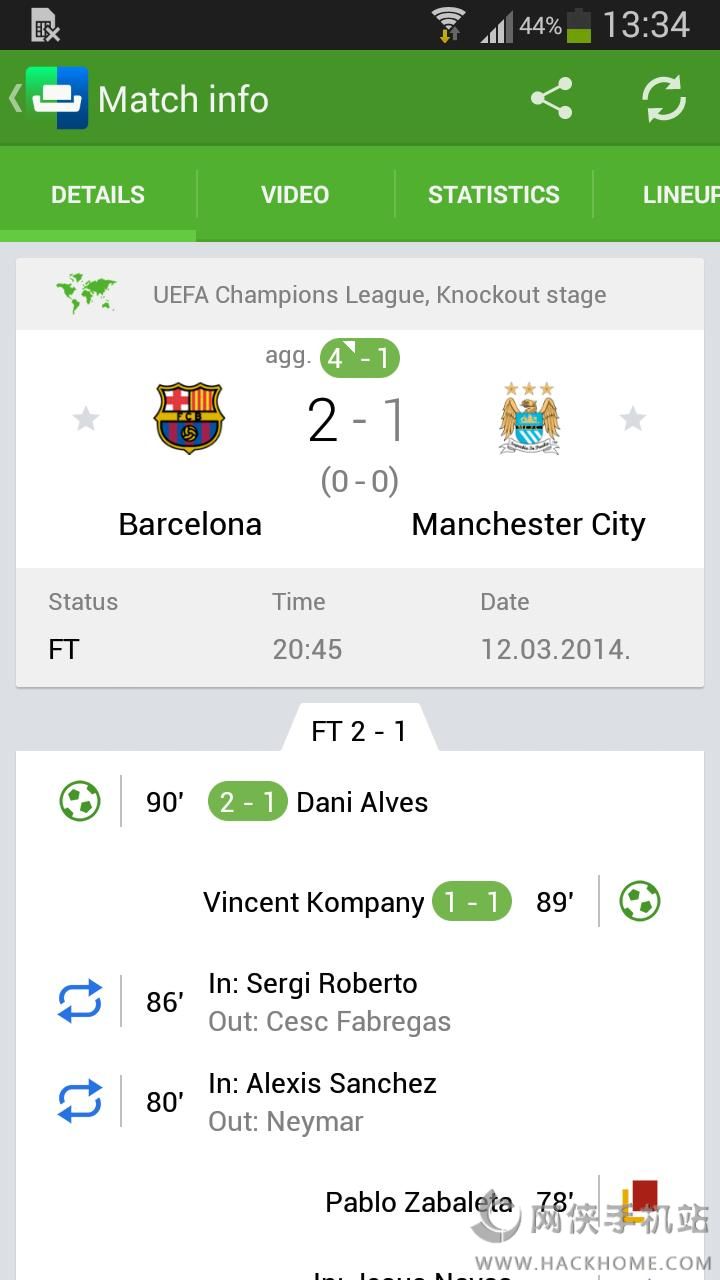The width and height of the screenshot is (720, 1280).
Task: Toggle favorite star for Manchester City
Action: coord(633,418)
